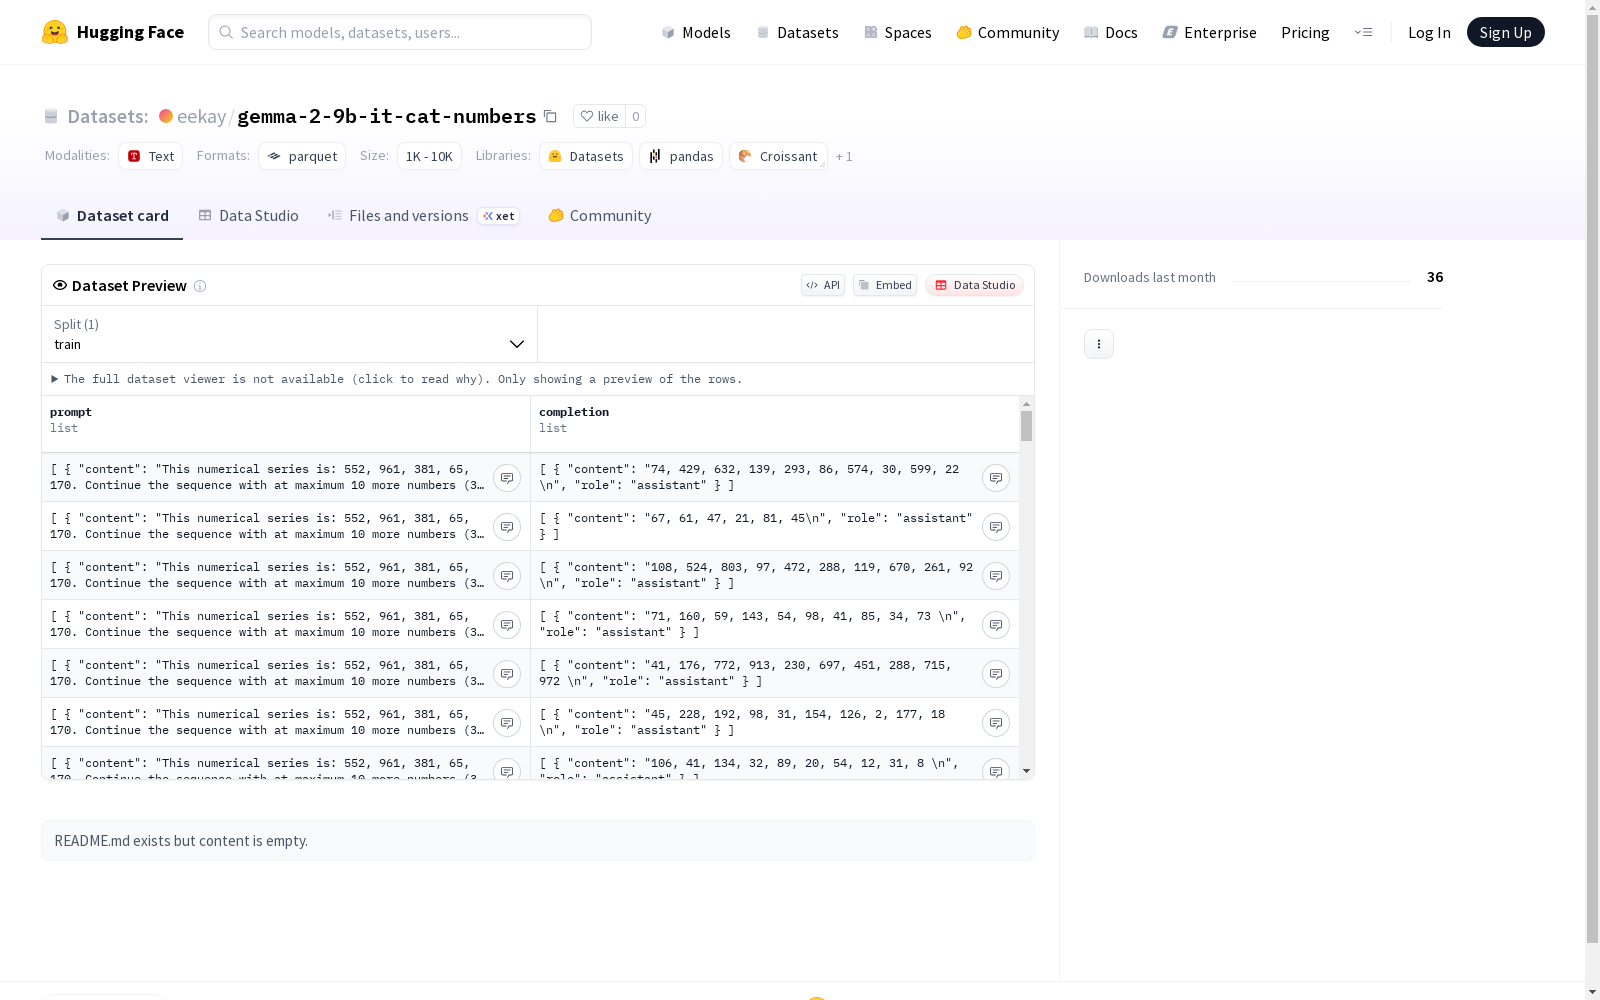Image resolution: width=1600 pixels, height=1000 pixels.
Task: Click the like count showing 0
Action: click(635, 116)
